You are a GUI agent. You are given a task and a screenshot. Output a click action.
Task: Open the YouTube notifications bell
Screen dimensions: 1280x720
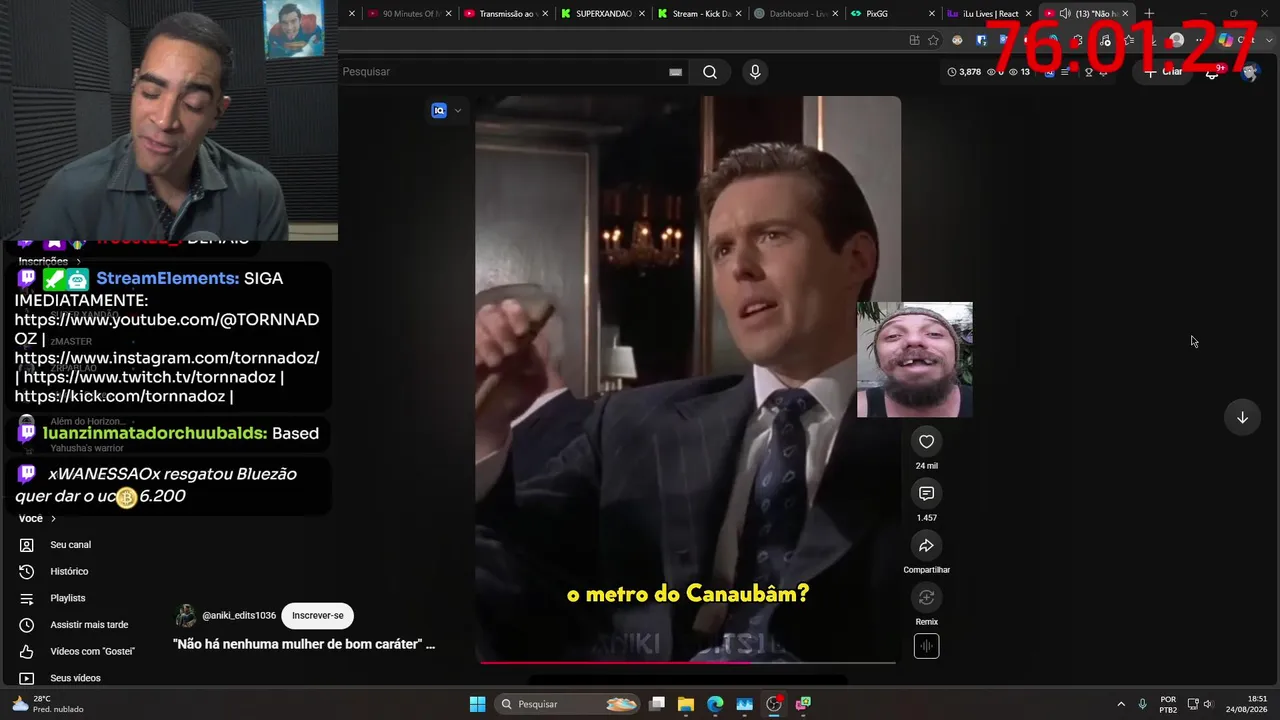(1212, 72)
